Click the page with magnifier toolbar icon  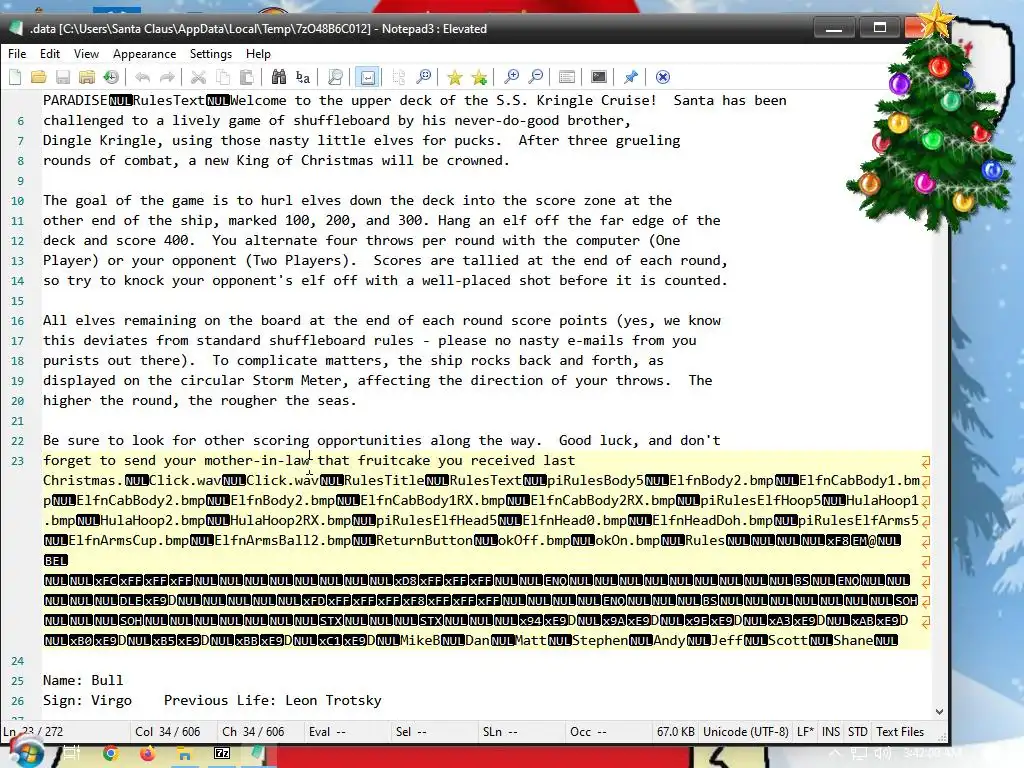pyautogui.click(x=335, y=77)
